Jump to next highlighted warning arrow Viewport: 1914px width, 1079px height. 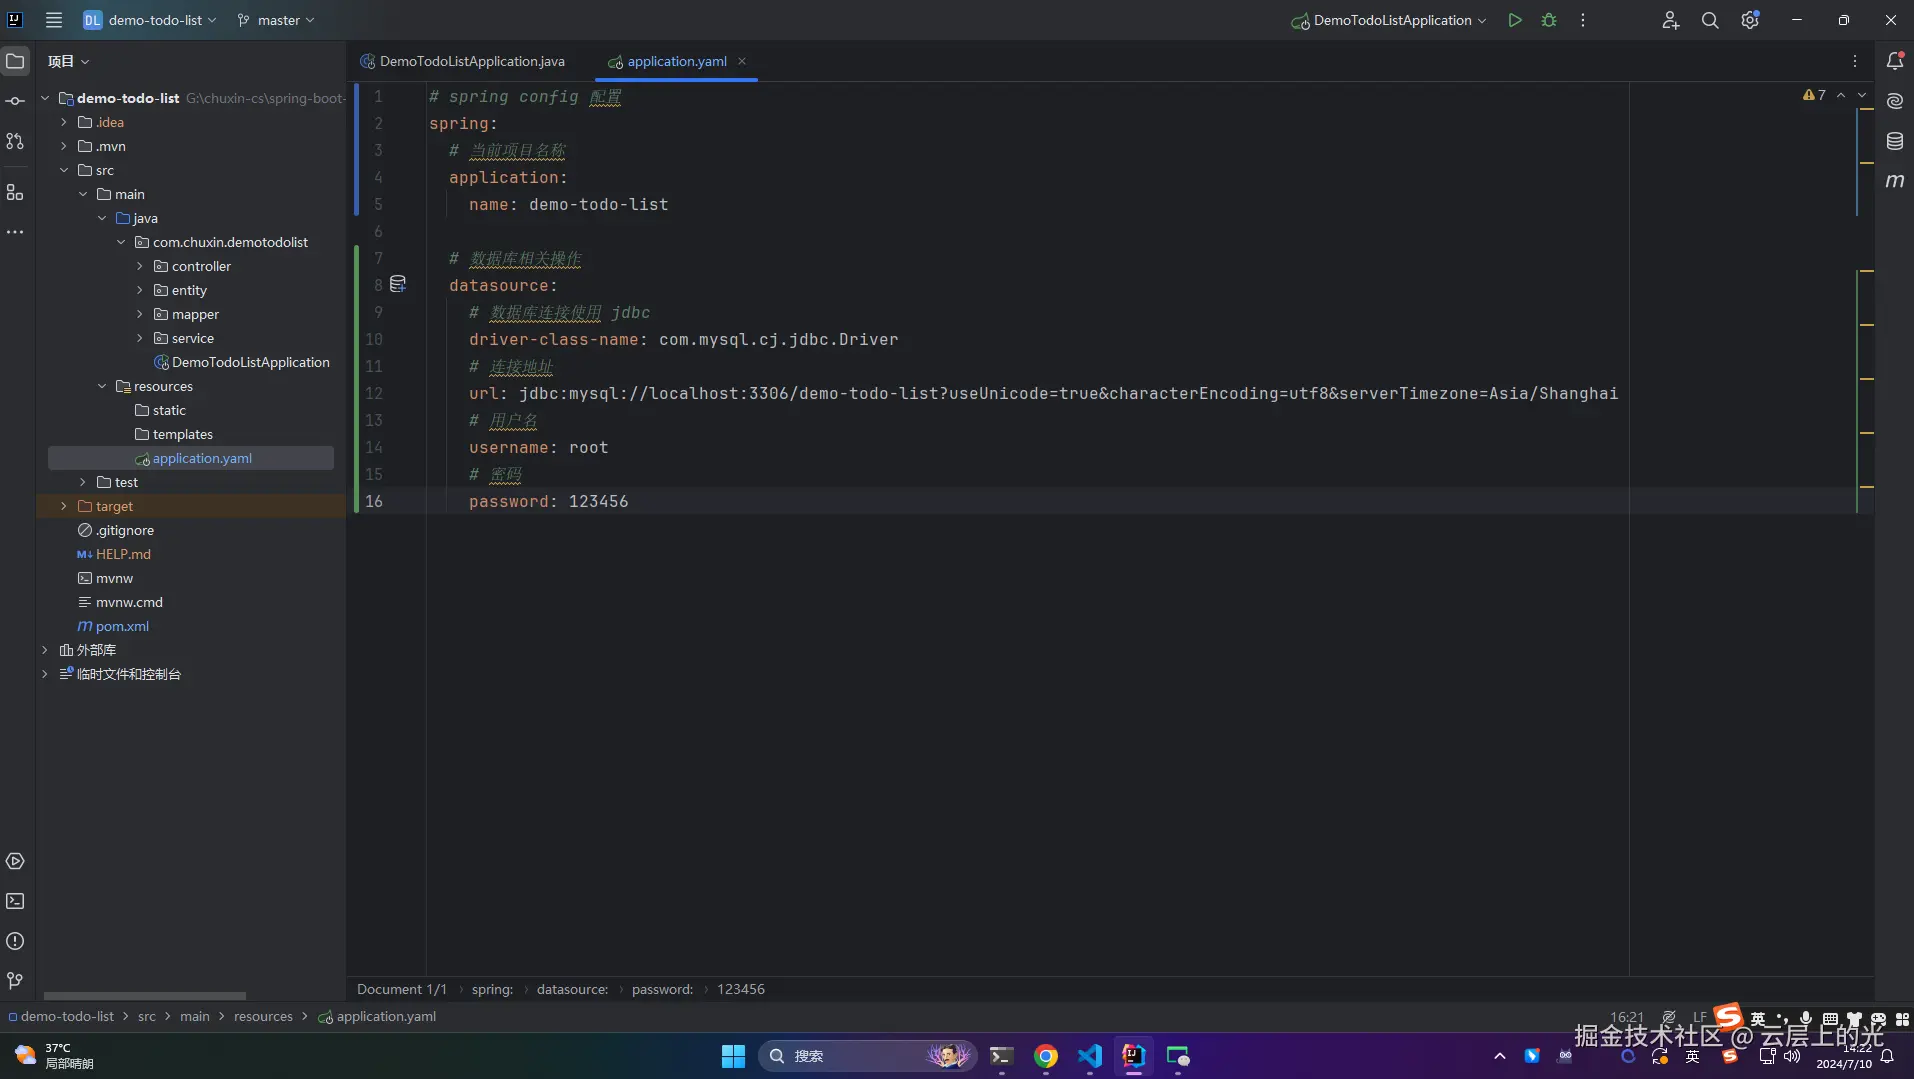[x=1862, y=95]
